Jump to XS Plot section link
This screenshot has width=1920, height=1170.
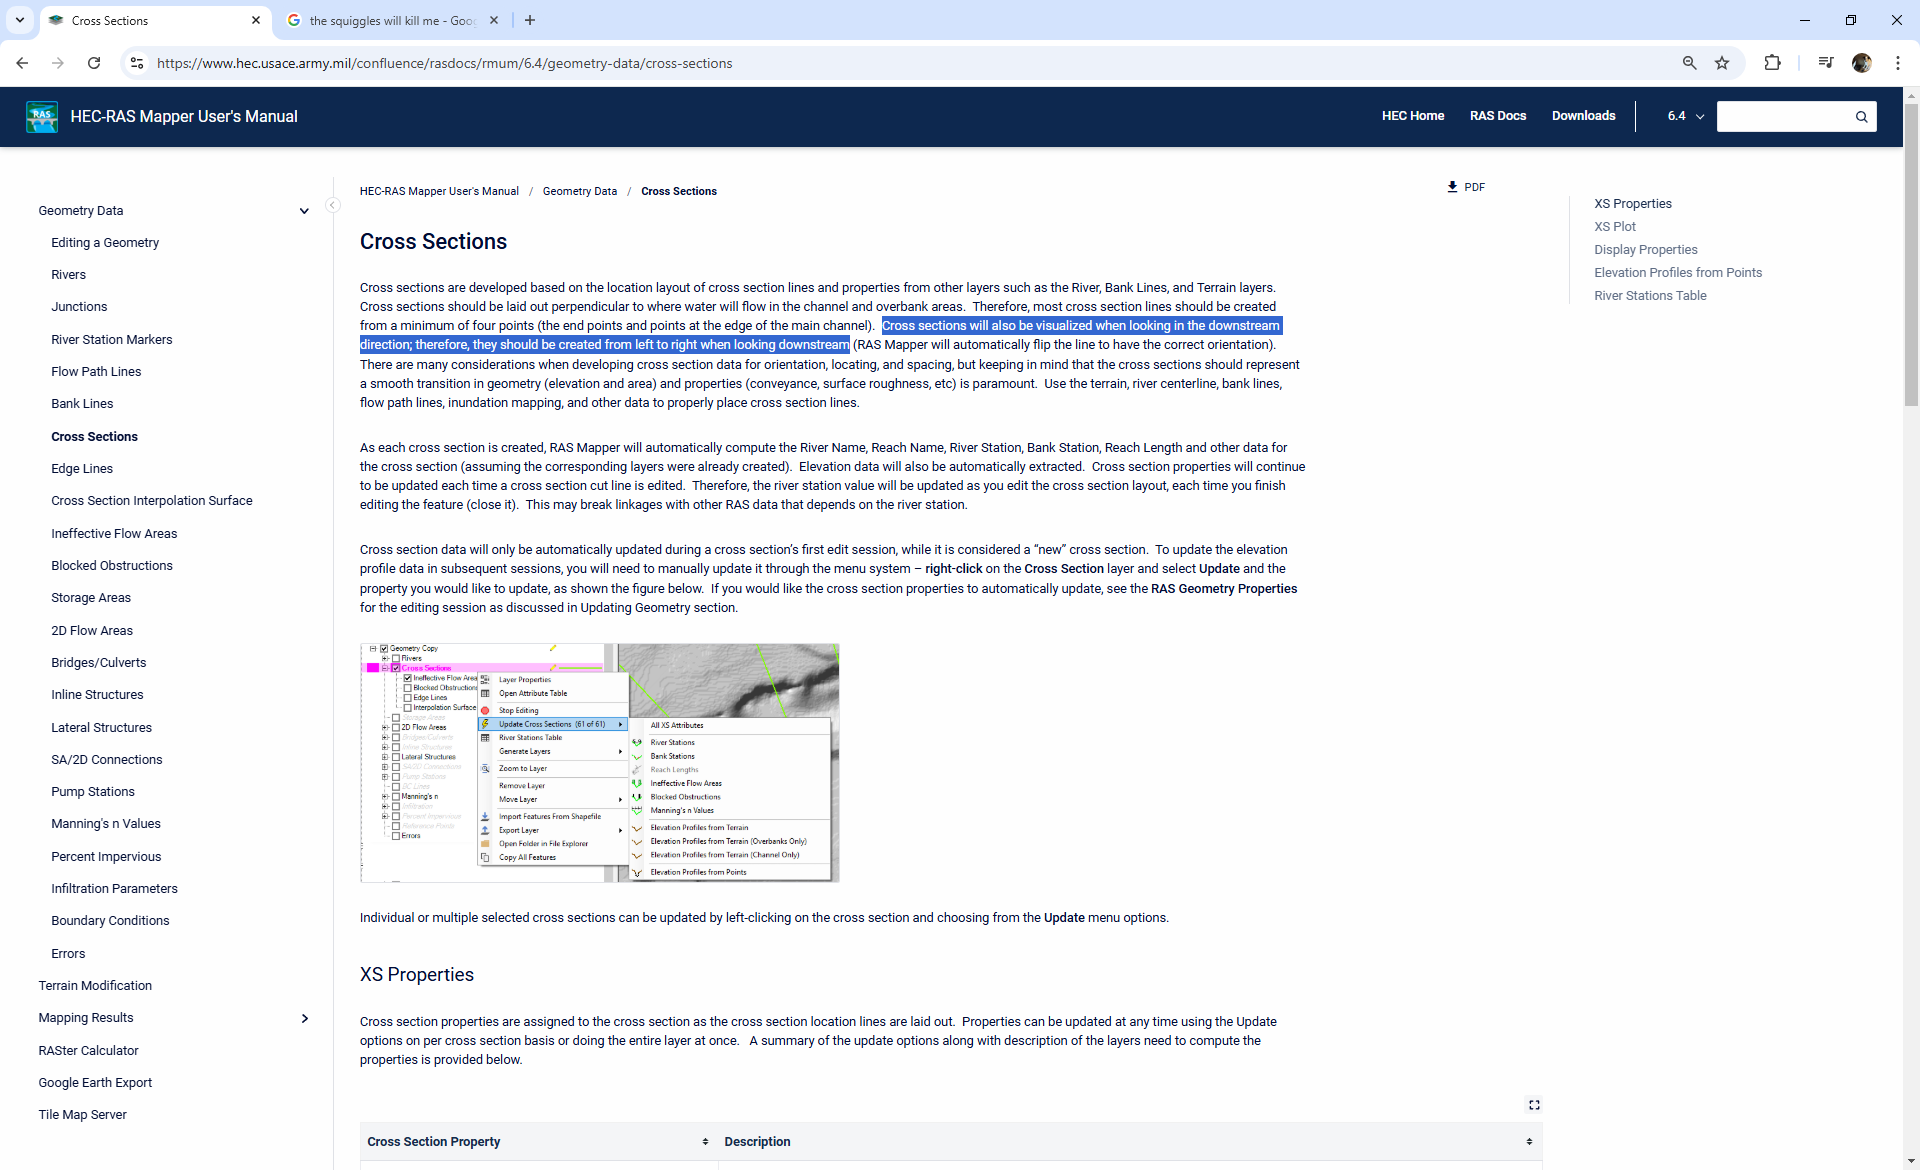point(1614,227)
